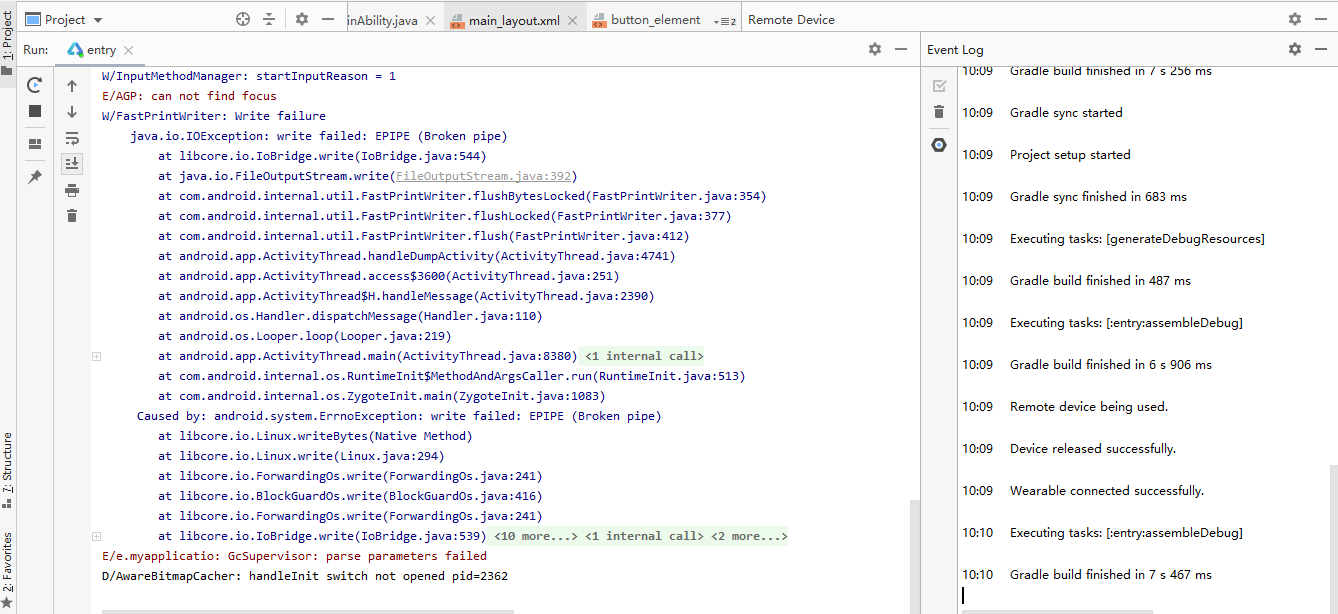Select 'W/FastPrintWriter: Write failure' line
This screenshot has height=614, width=1338.
pyautogui.click(x=214, y=116)
